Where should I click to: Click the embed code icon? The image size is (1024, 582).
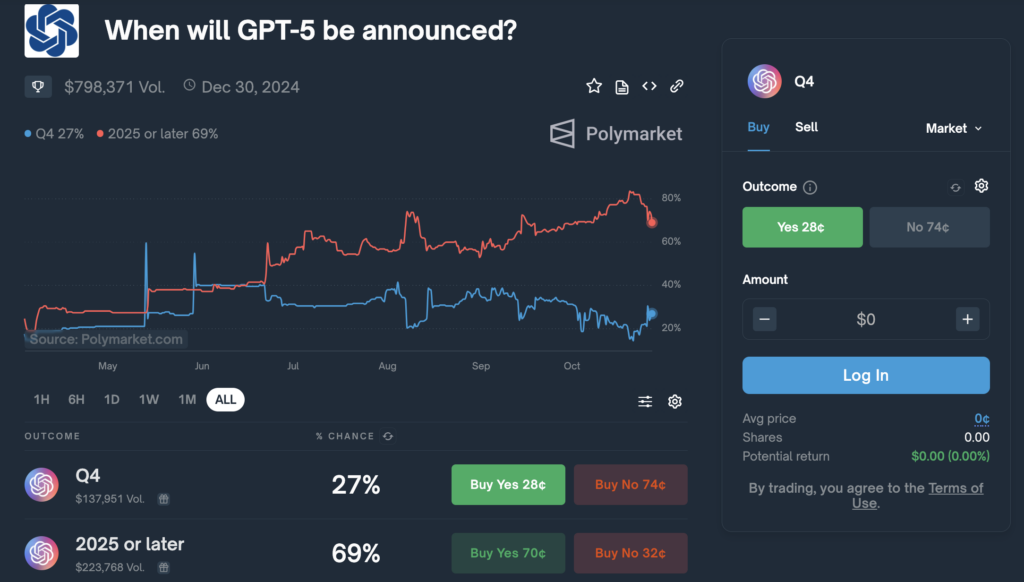(x=649, y=87)
